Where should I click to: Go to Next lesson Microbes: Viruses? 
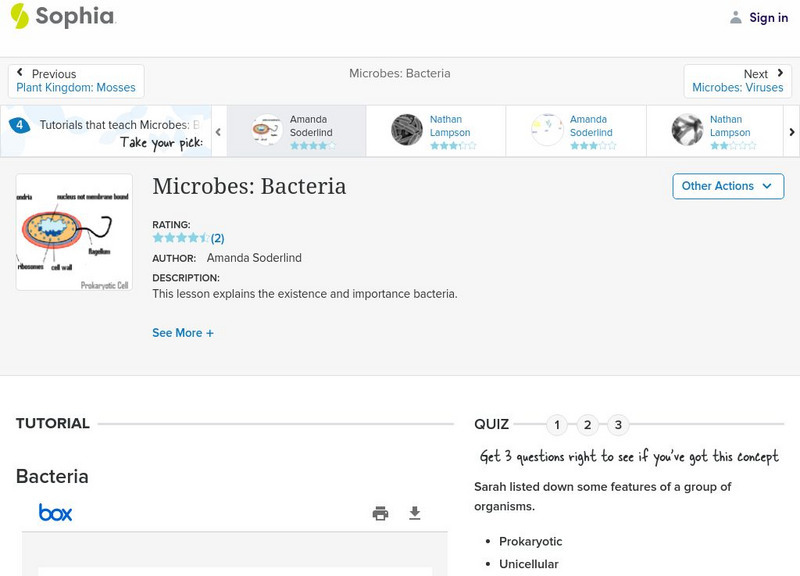click(737, 81)
